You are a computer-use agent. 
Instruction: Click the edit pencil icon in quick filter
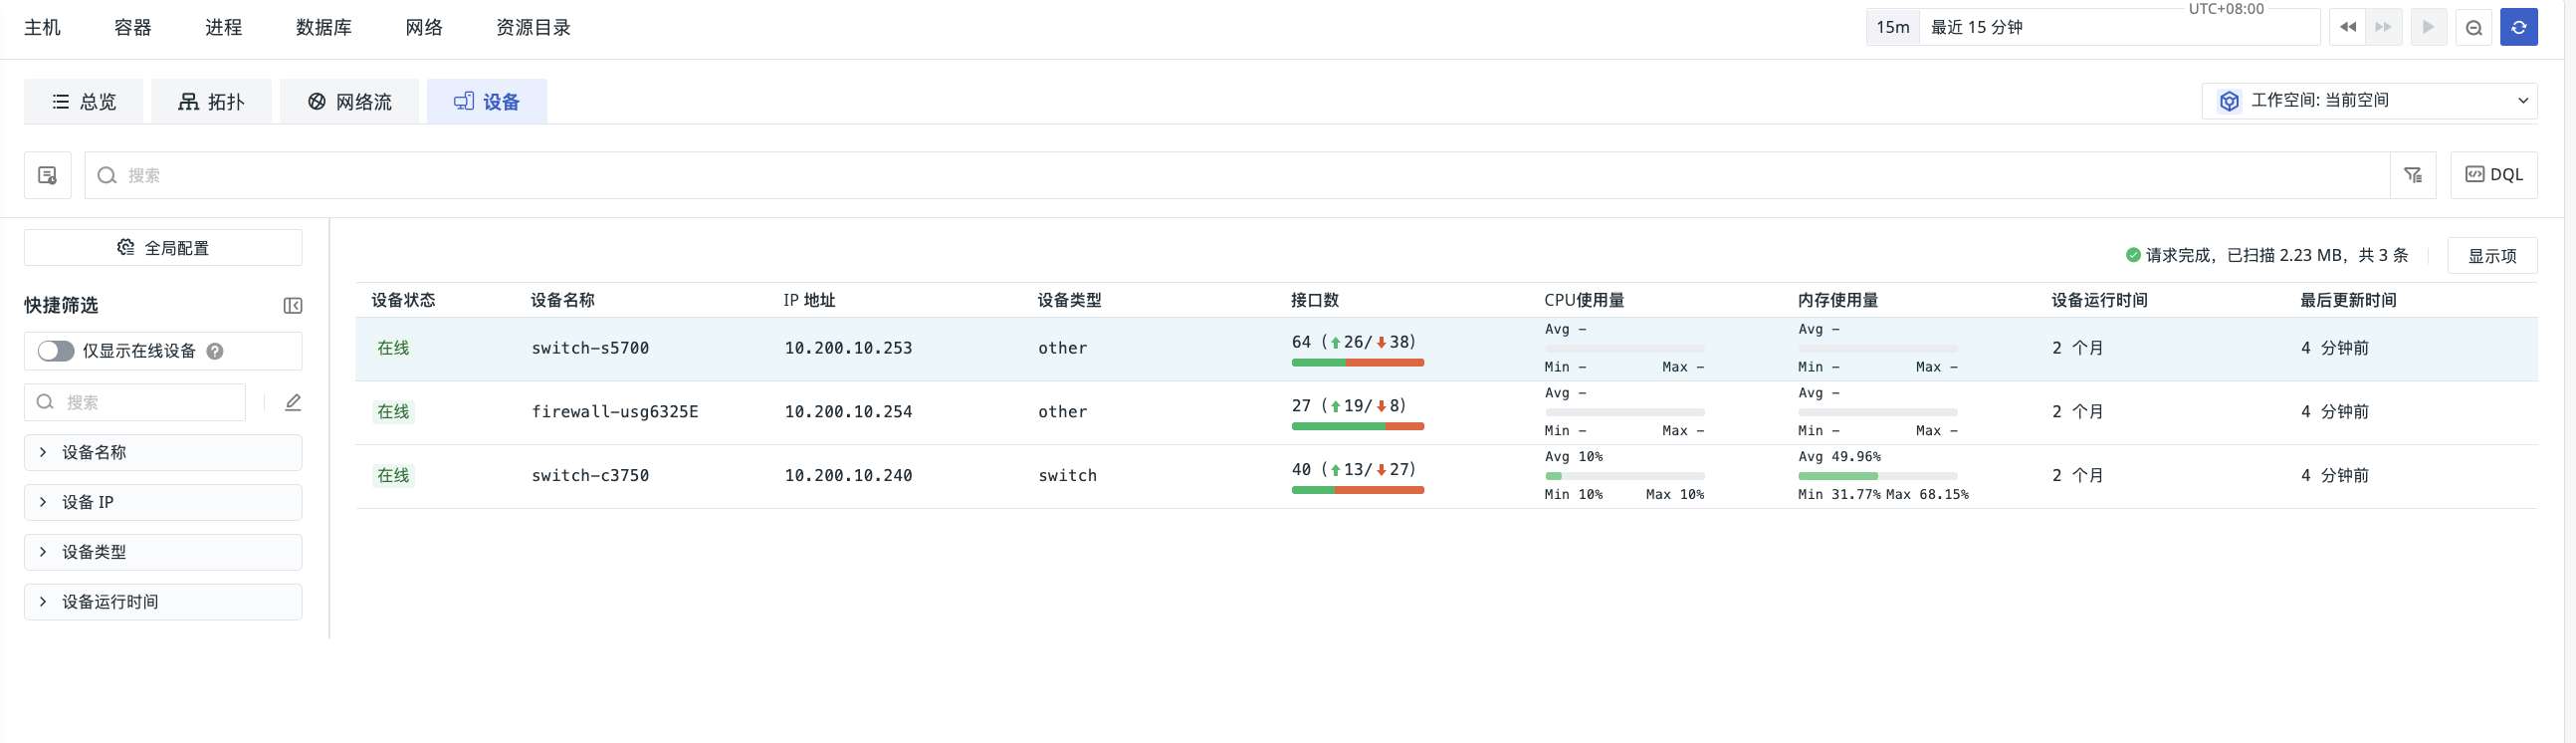tap(293, 402)
